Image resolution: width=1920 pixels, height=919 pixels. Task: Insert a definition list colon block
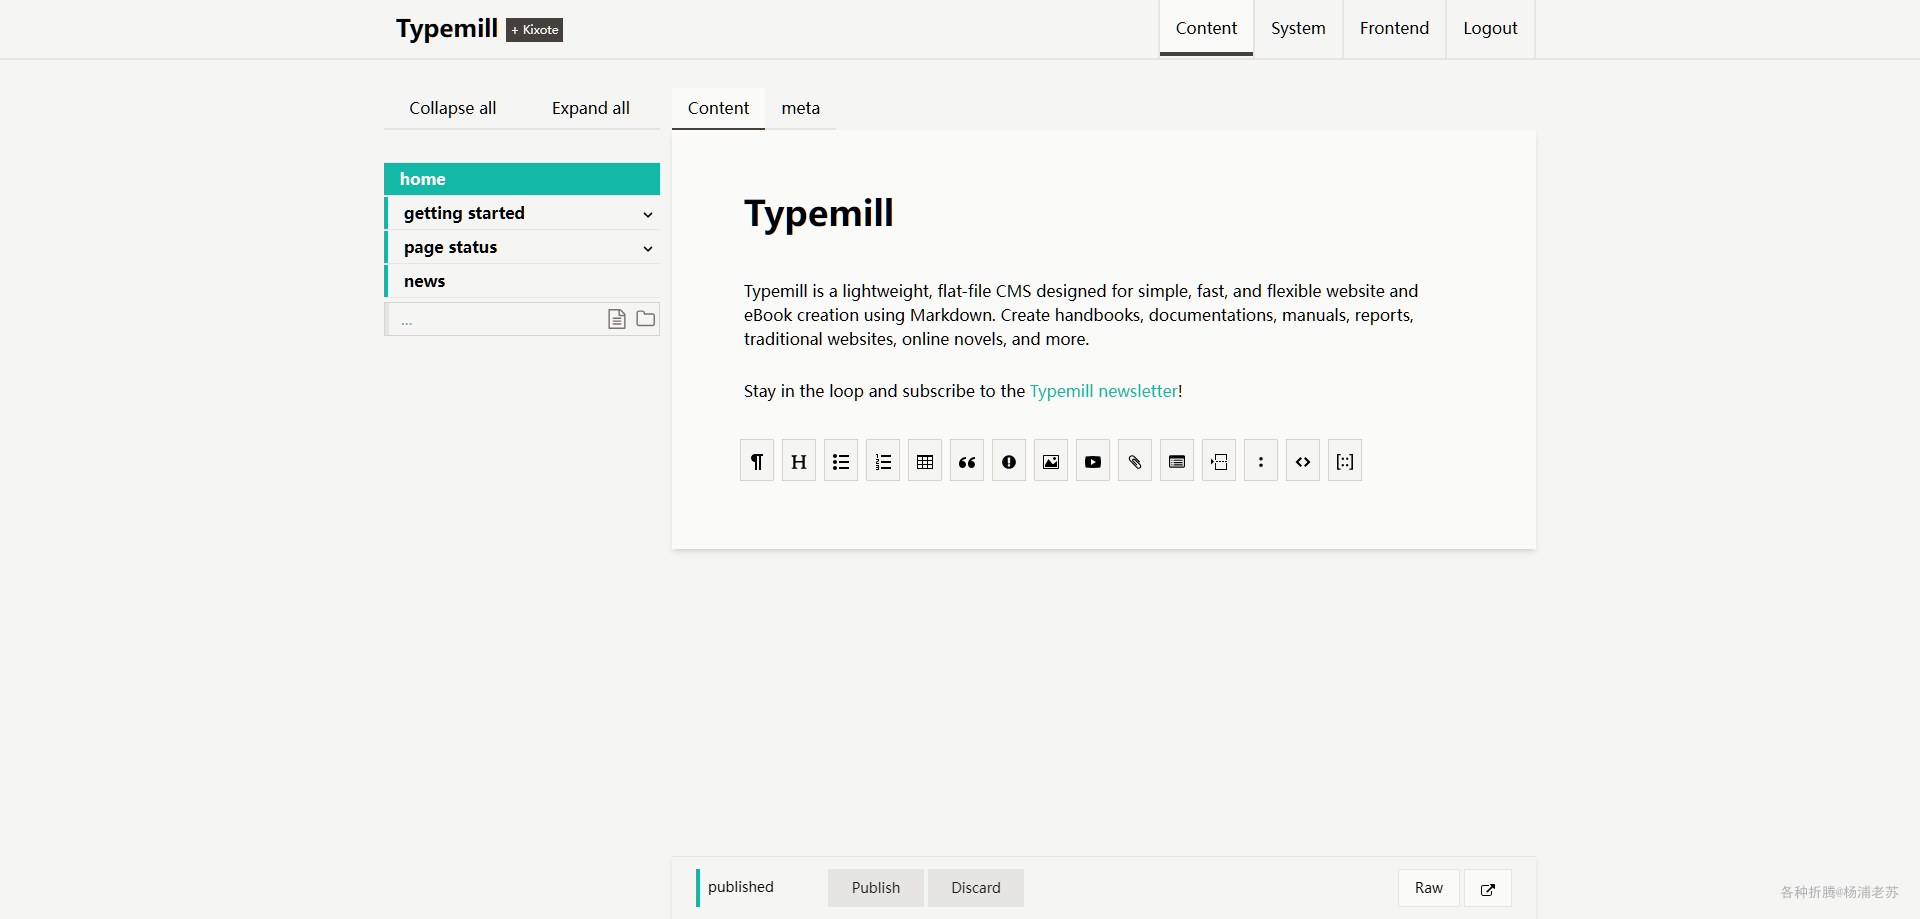click(x=1261, y=461)
